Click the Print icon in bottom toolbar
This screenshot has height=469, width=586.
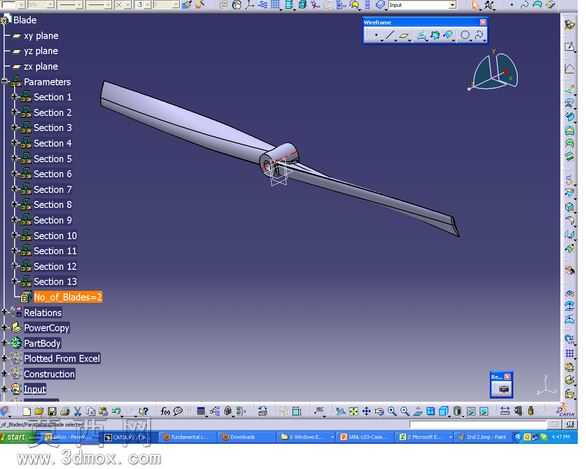click(65, 411)
